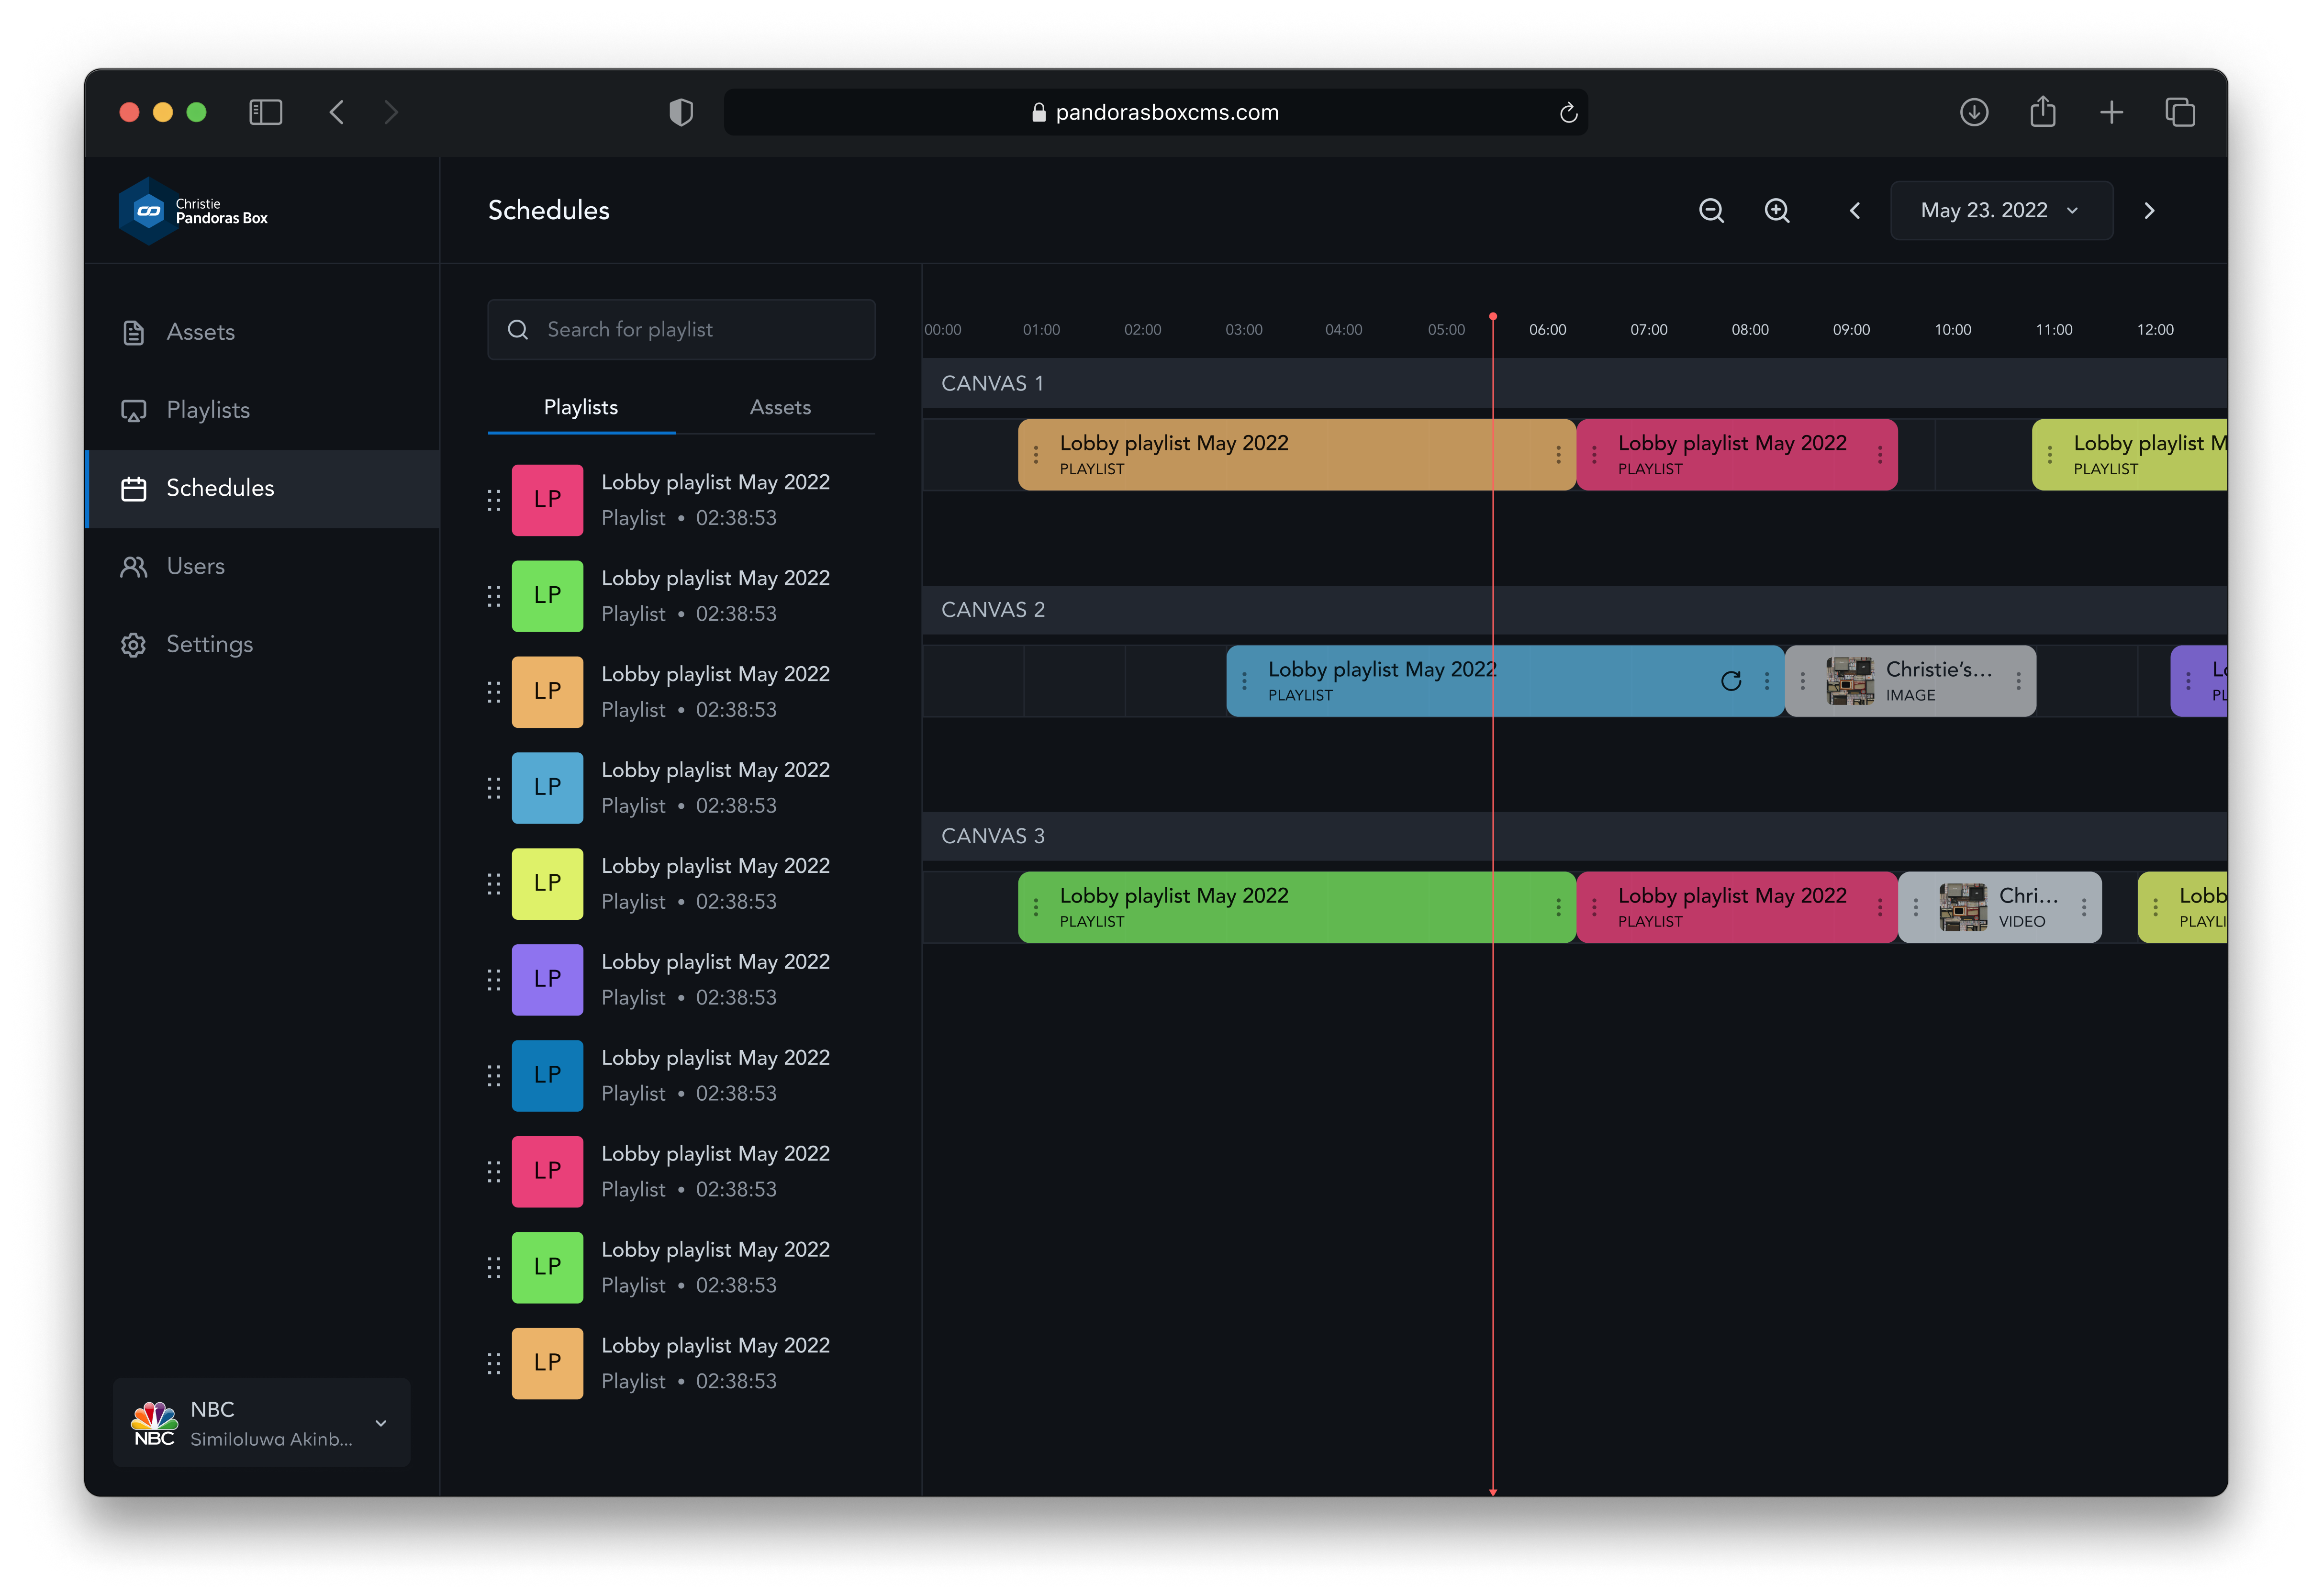Open the Settings page in sidebar
Screen dimensions: 2312x1596
click(x=209, y=644)
